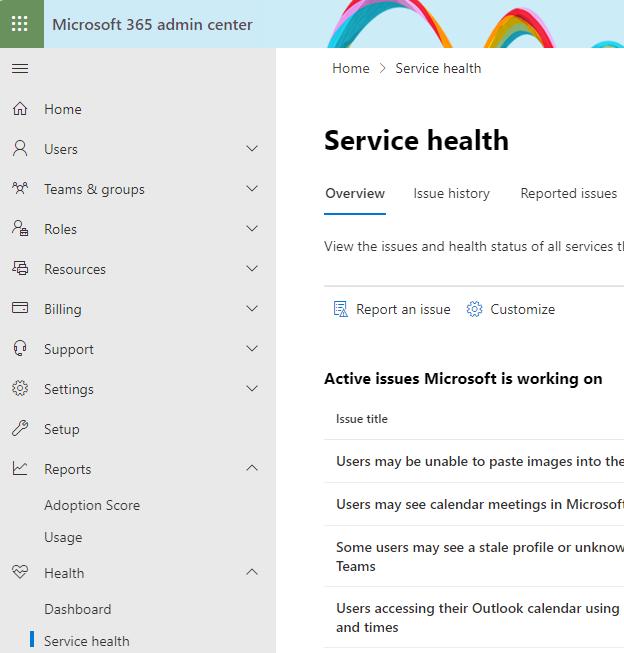The width and height of the screenshot is (624, 653).
Task: Click the Support headset icon
Action: pyautogui.click(x=20, y=348)
